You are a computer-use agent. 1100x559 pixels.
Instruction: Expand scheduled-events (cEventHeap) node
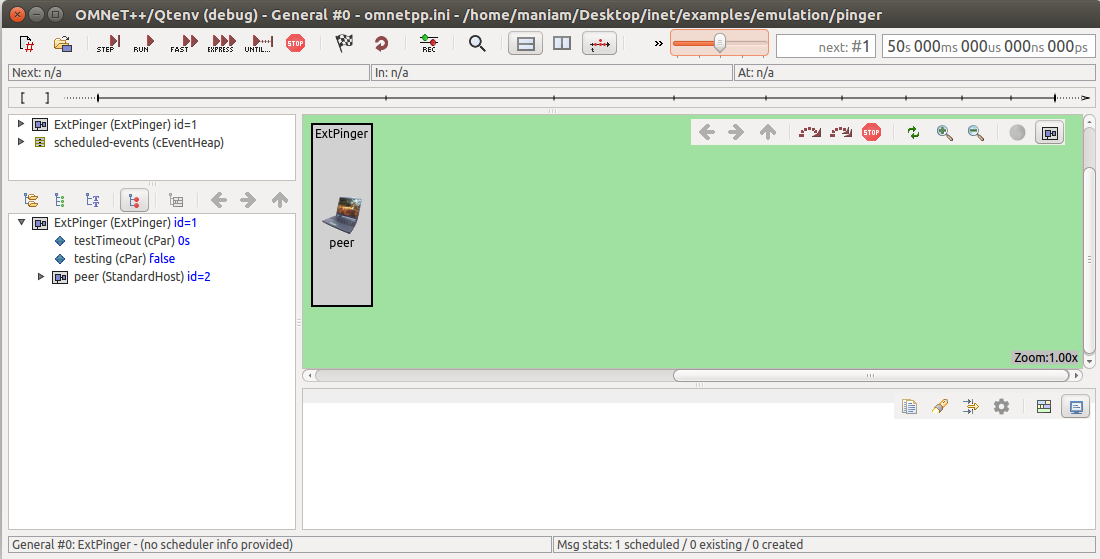[21, 142]
